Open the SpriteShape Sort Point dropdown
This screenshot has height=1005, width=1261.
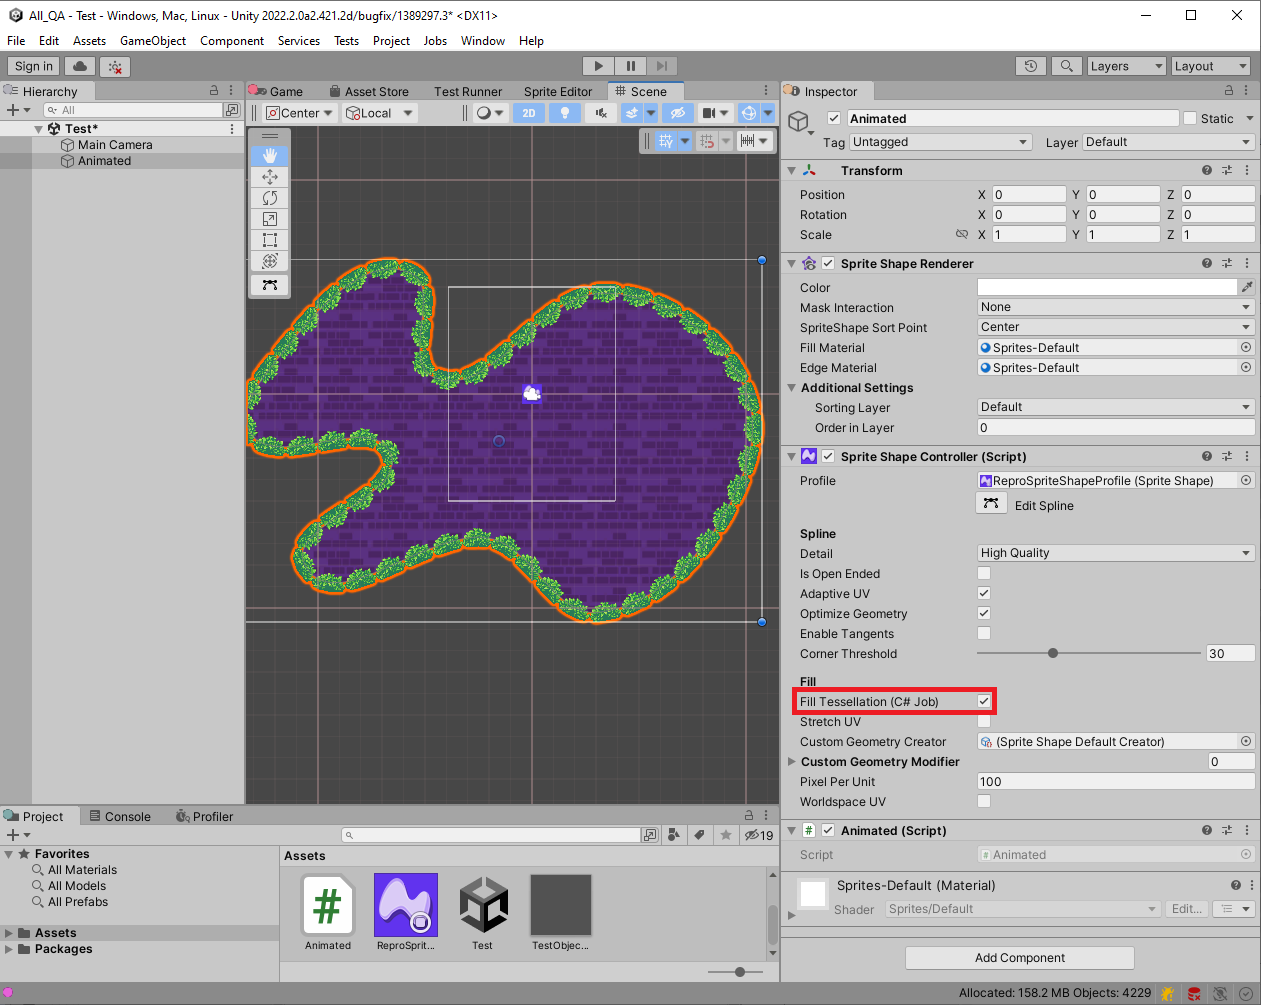(1116, 327)
